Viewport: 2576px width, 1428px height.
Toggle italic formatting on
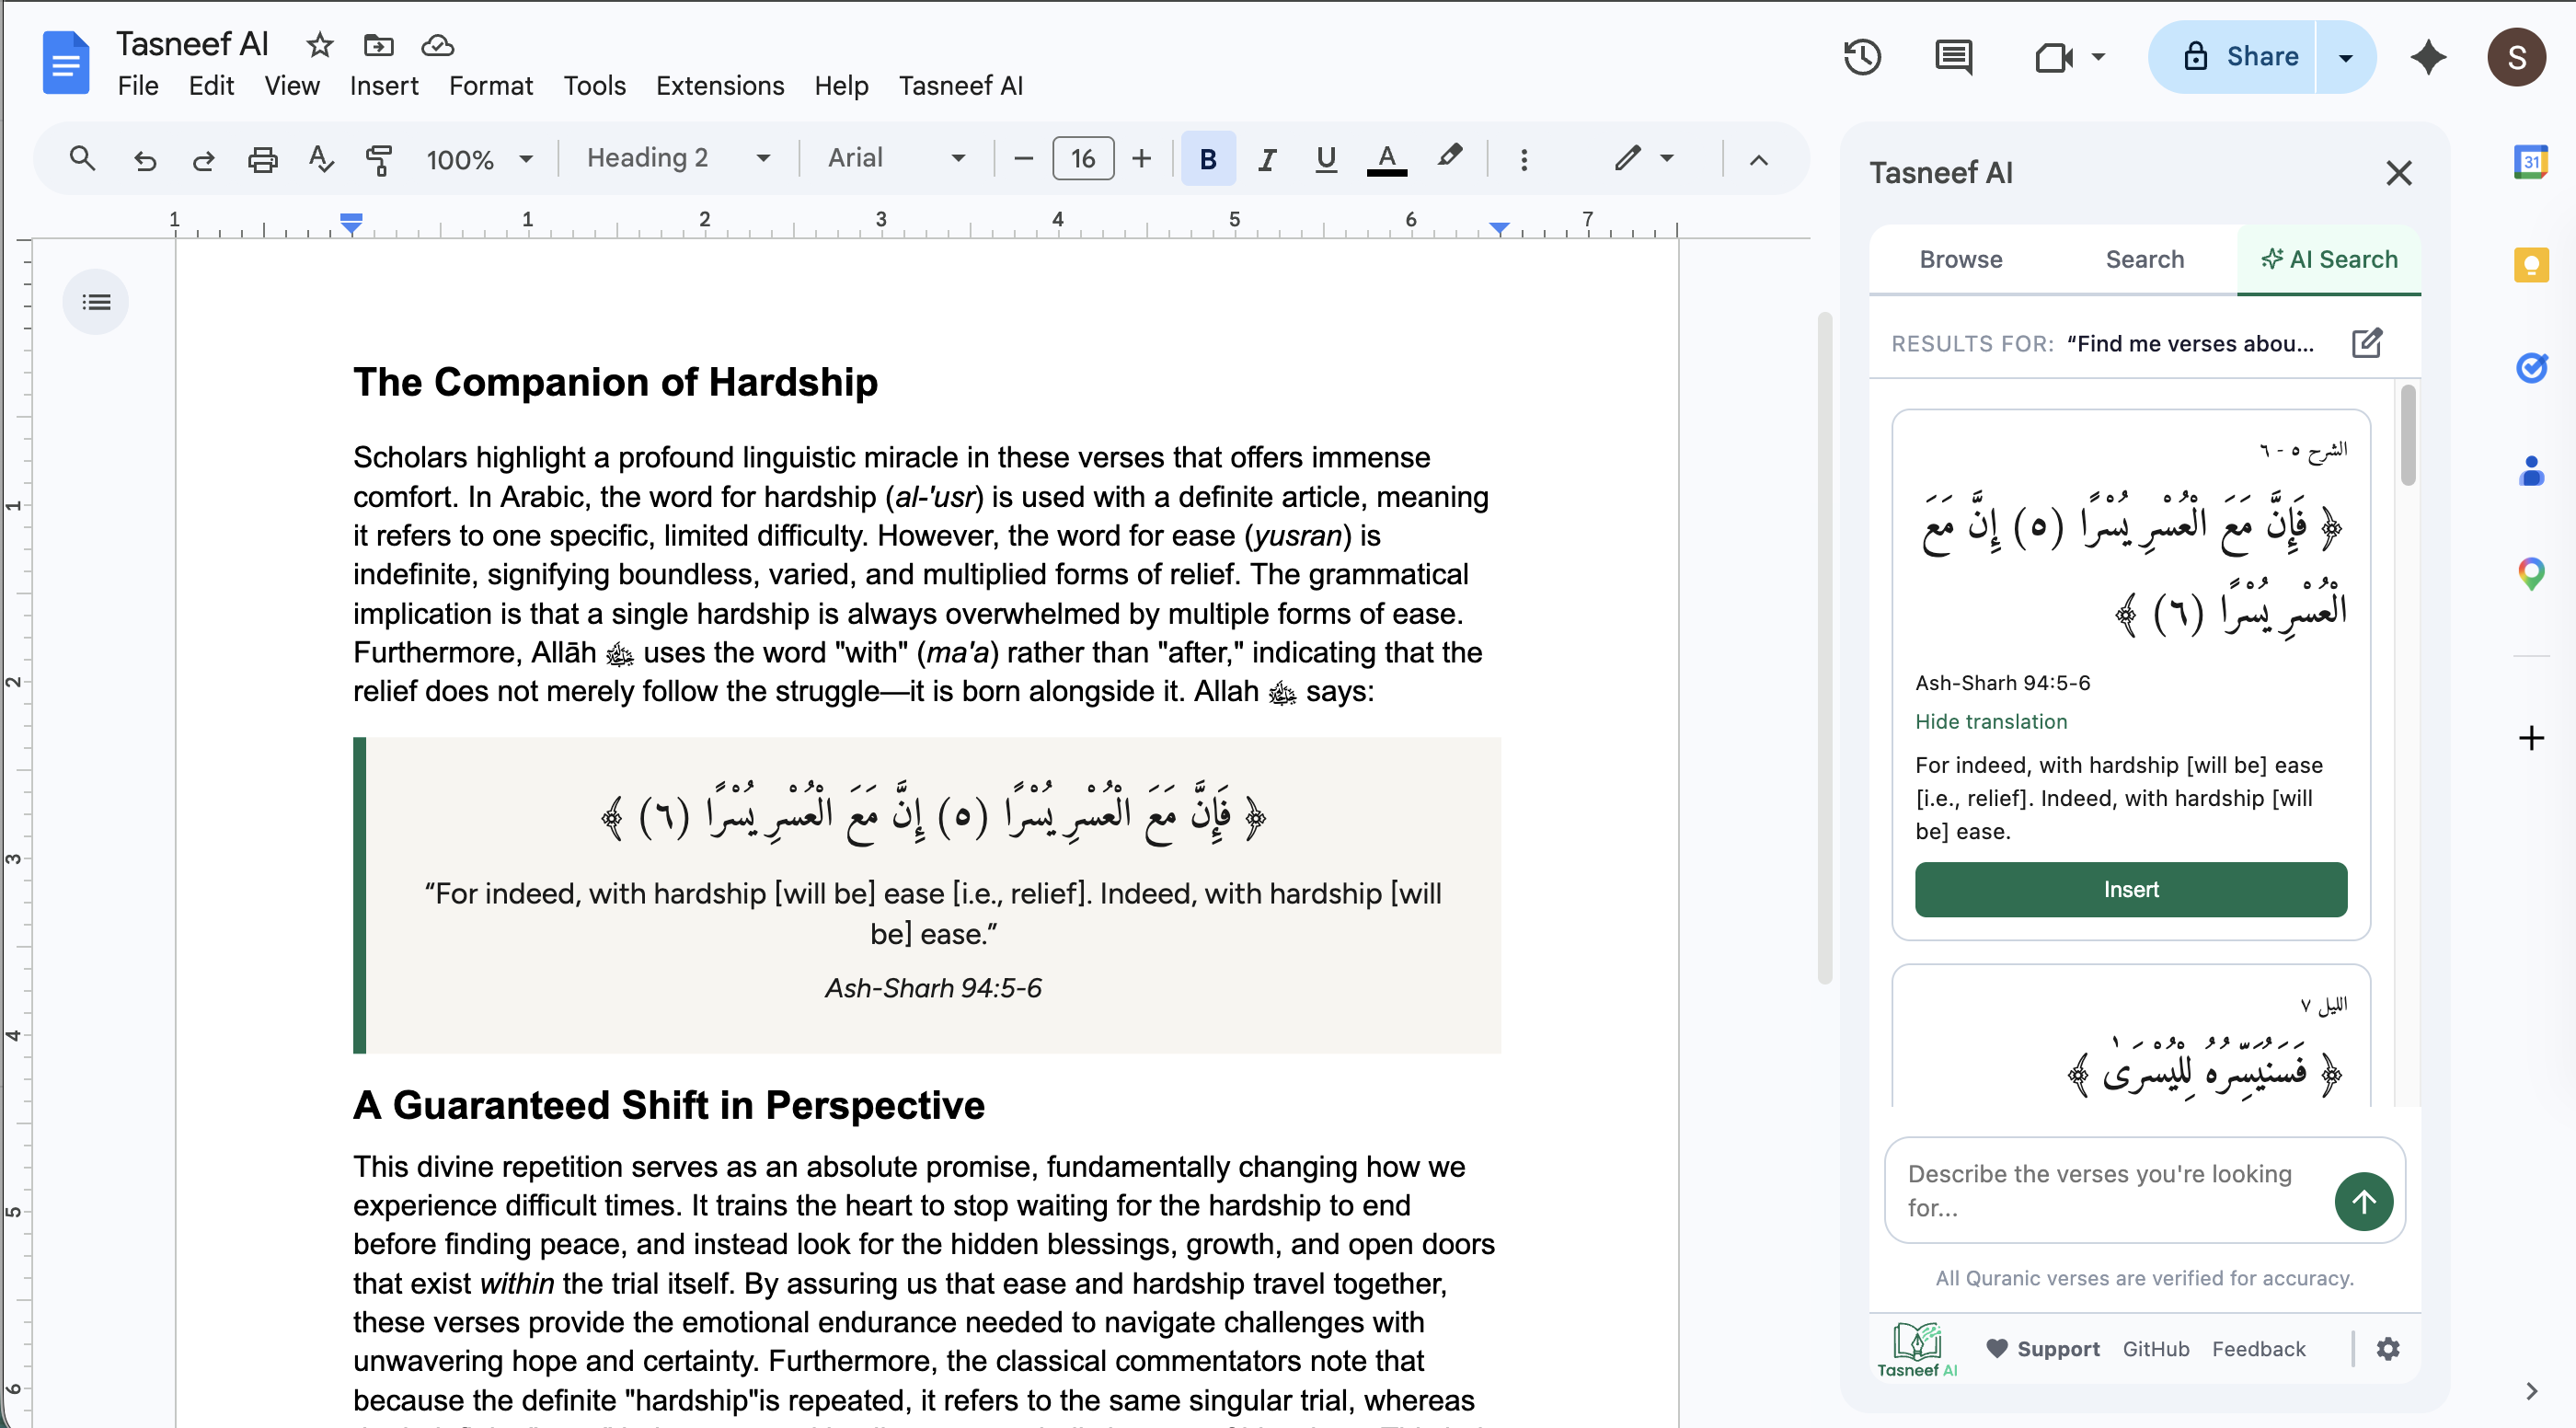pyautogui.click(x=1266, y=158)
